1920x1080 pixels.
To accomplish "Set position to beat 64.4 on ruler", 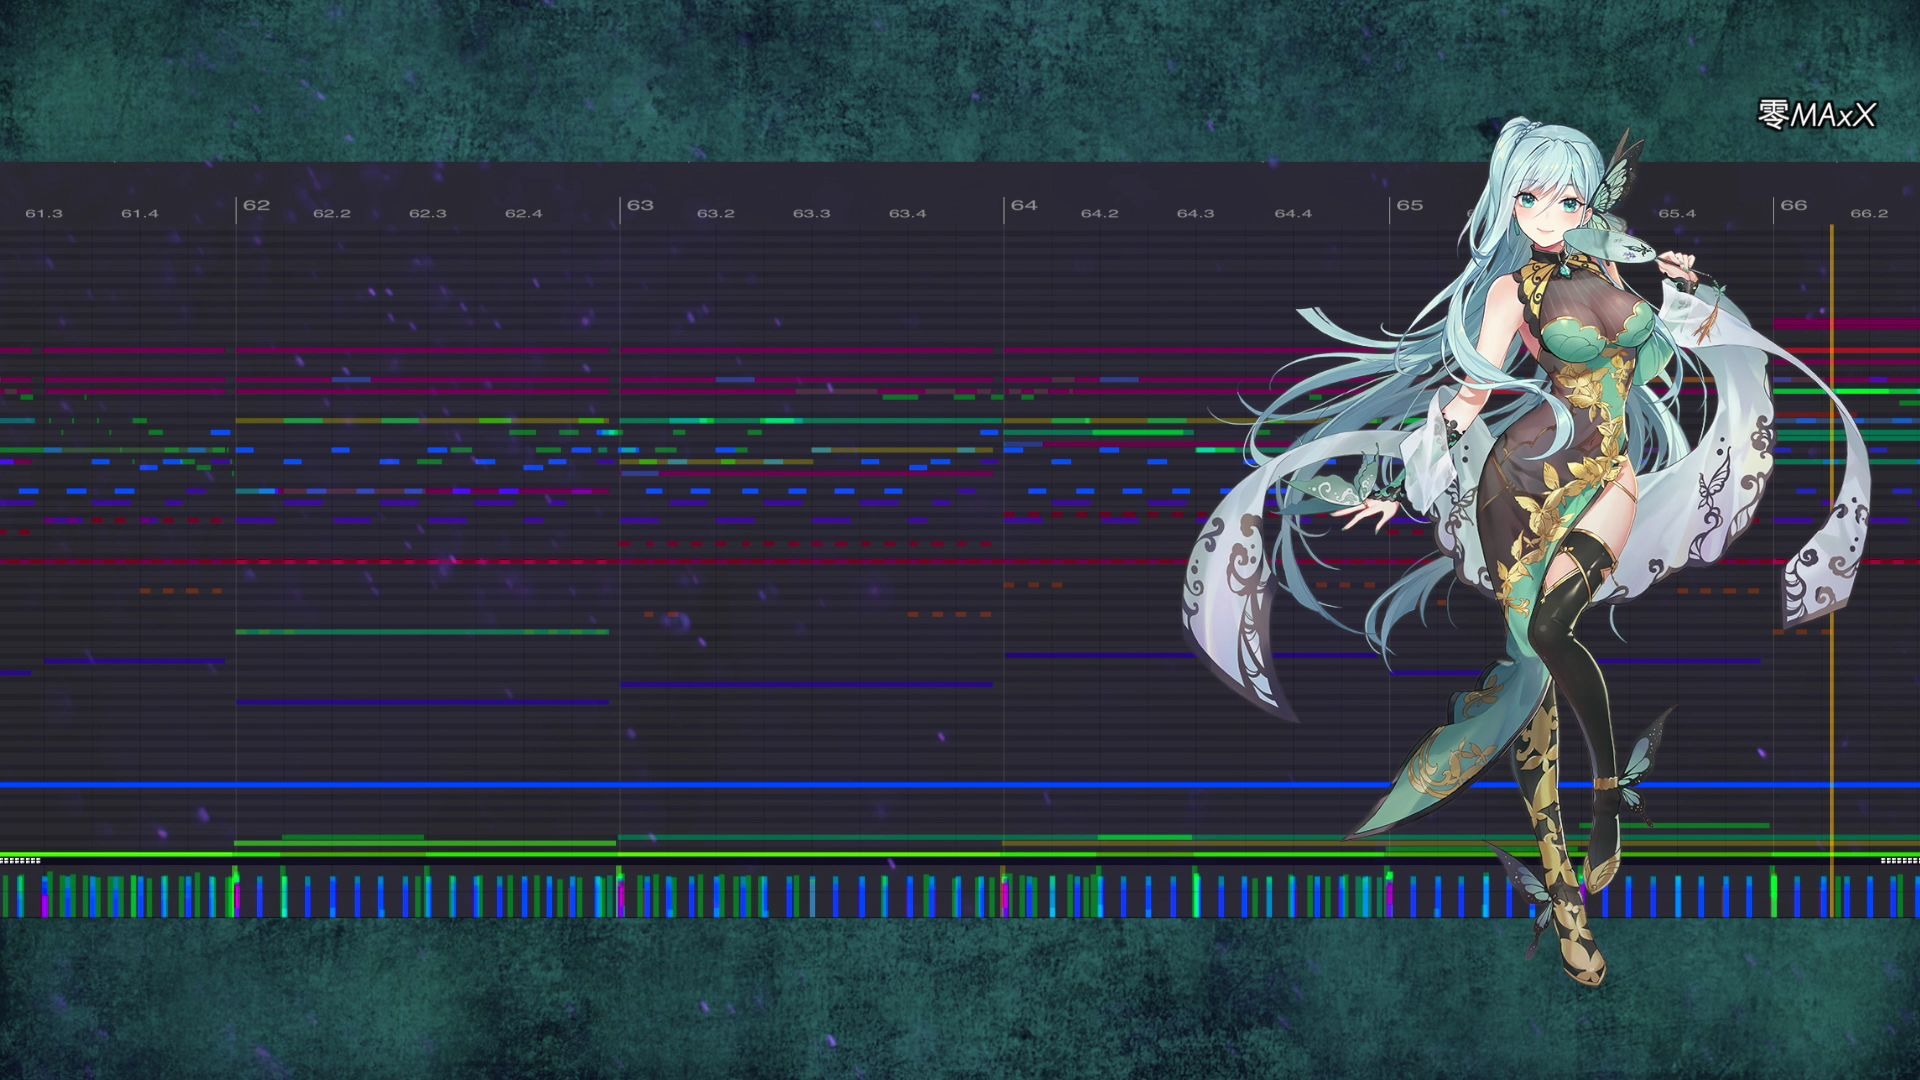I will click(1293, 214).
